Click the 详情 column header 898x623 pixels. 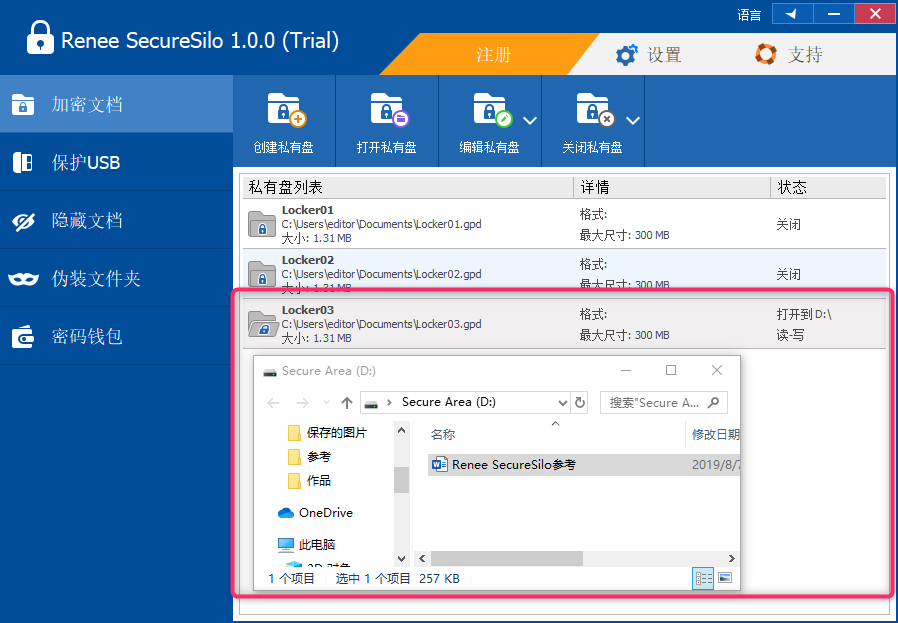pyautogui.click(x=672, y=187)
